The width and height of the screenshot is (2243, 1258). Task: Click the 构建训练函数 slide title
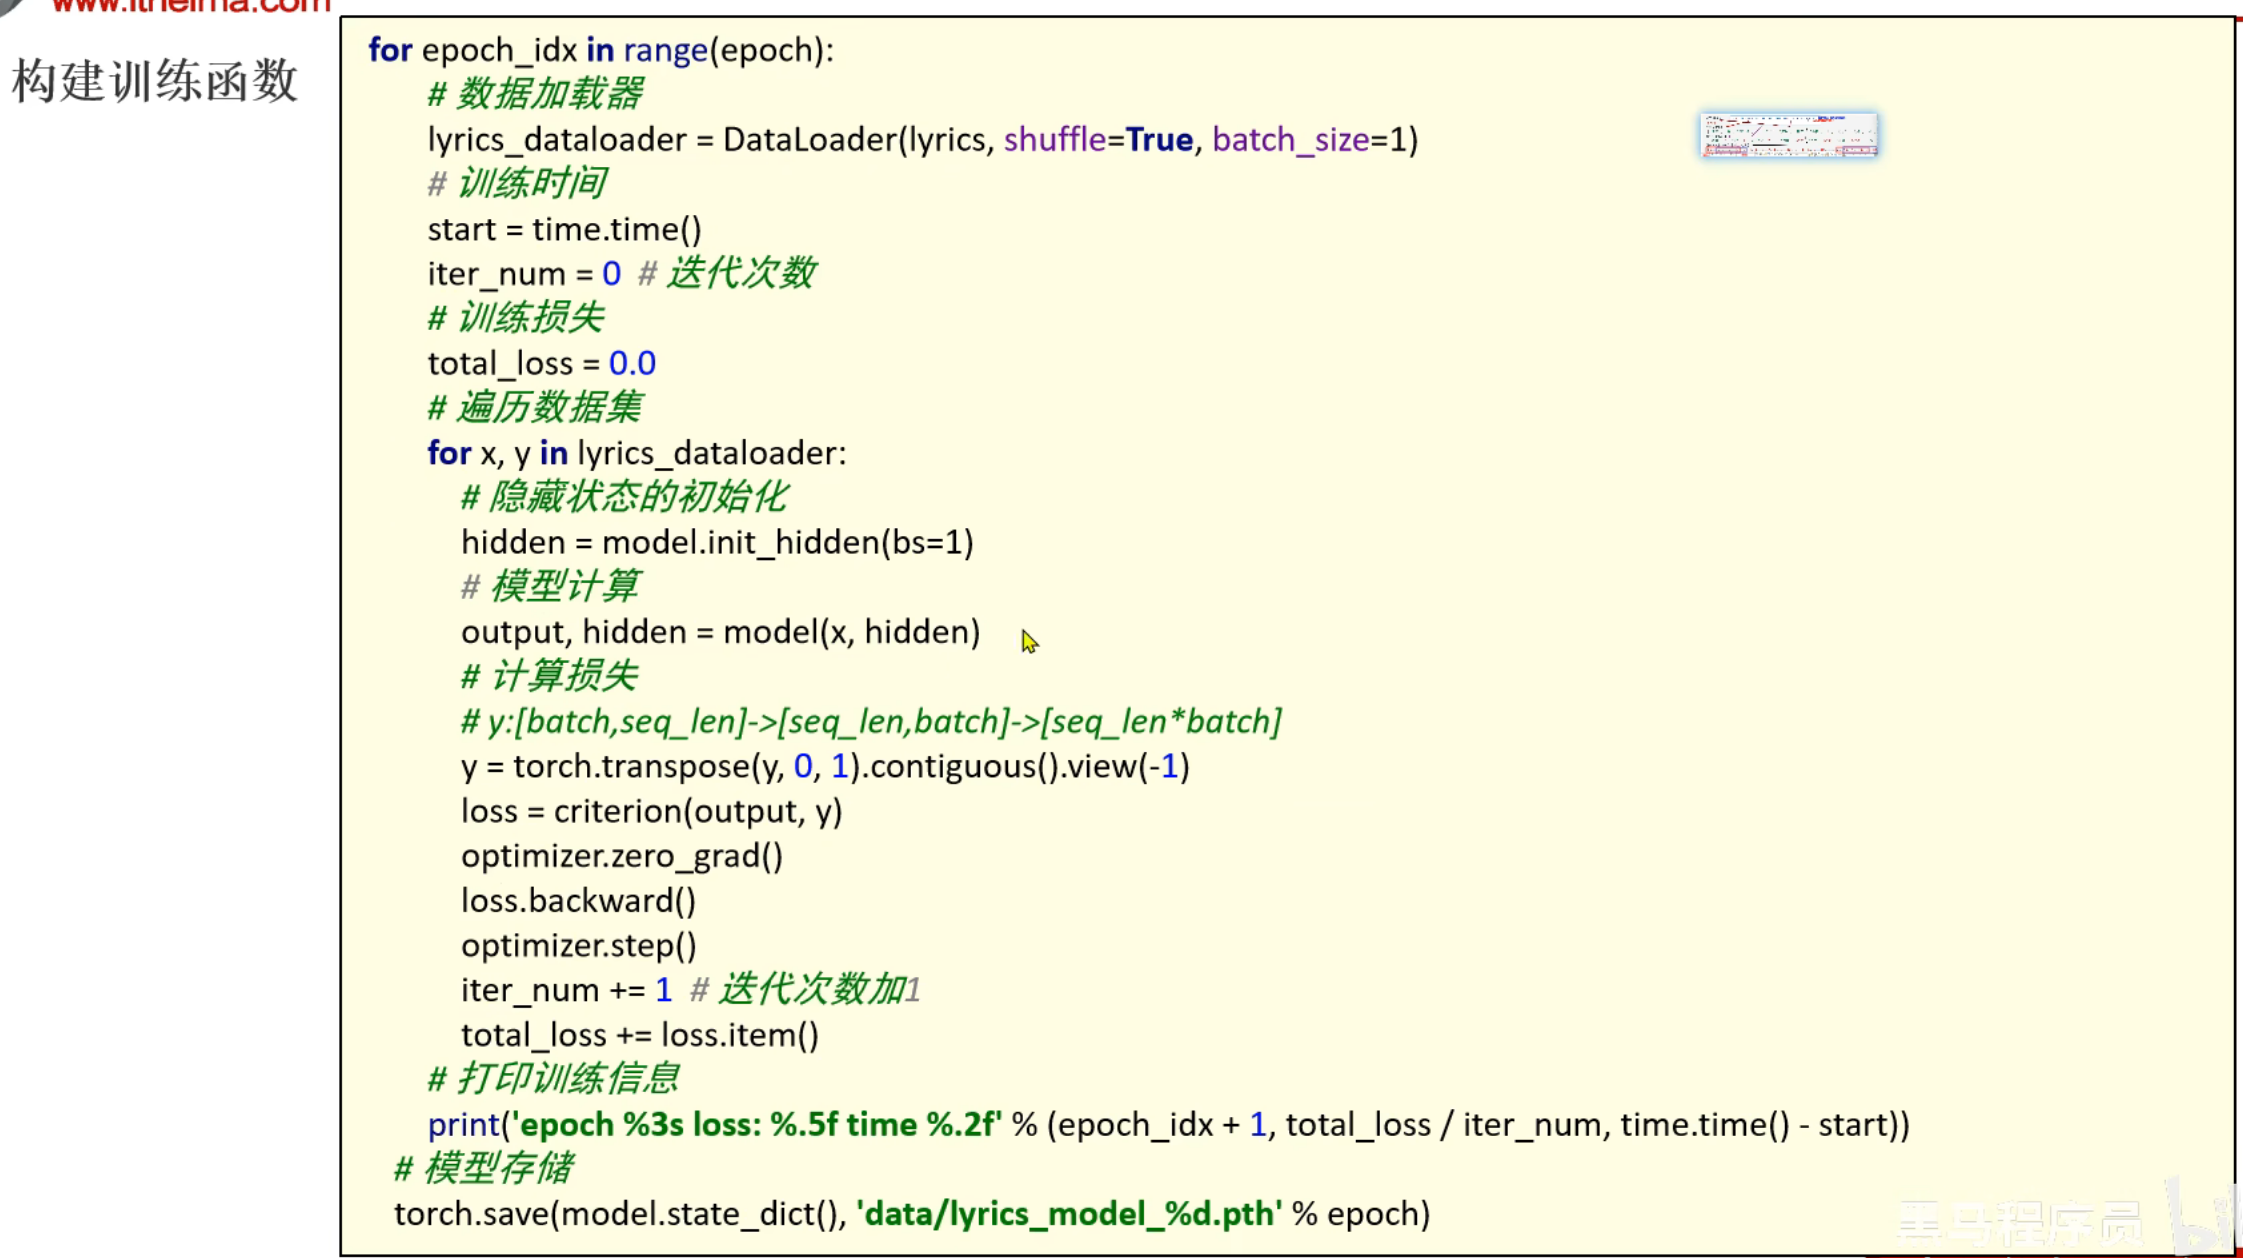coord(155,80)
